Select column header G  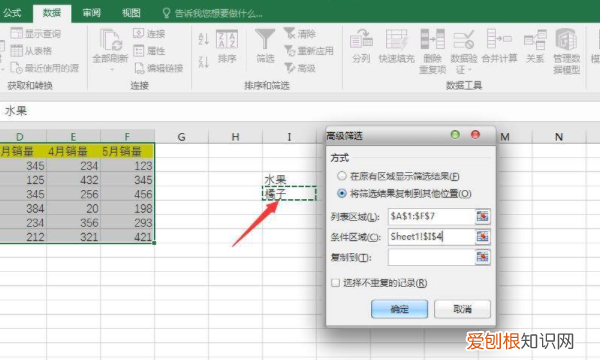(181, 137)
